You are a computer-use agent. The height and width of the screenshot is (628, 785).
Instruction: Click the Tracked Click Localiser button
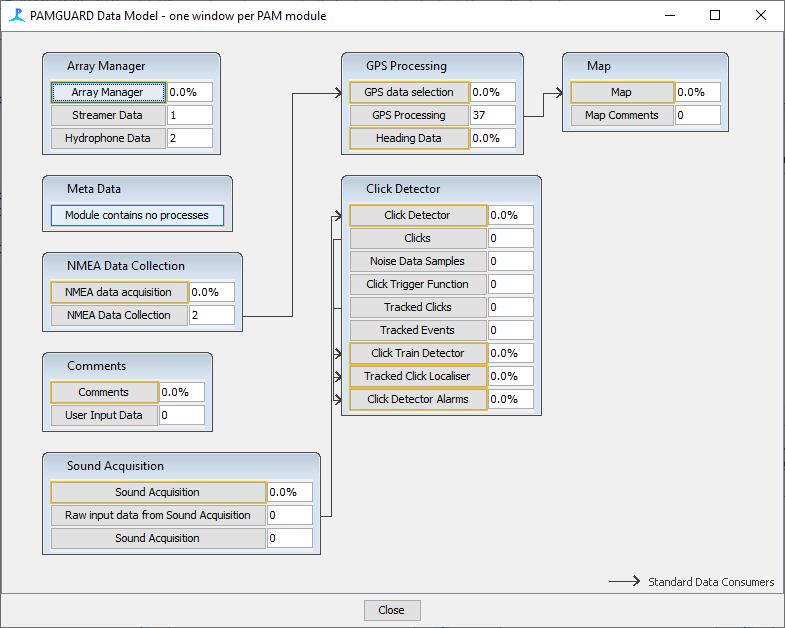(418, 376)
